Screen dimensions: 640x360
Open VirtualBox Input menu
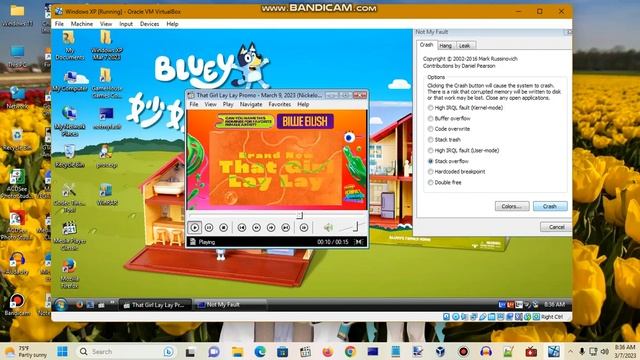[x=126, y=24]
